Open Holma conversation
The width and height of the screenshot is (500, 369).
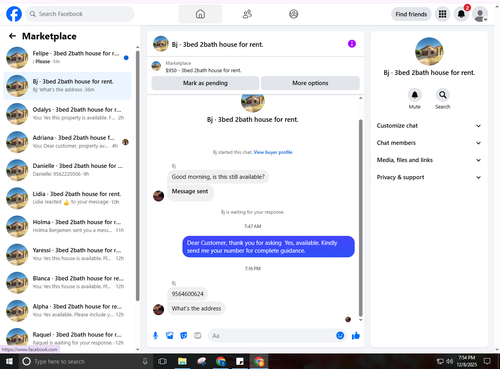67,226
